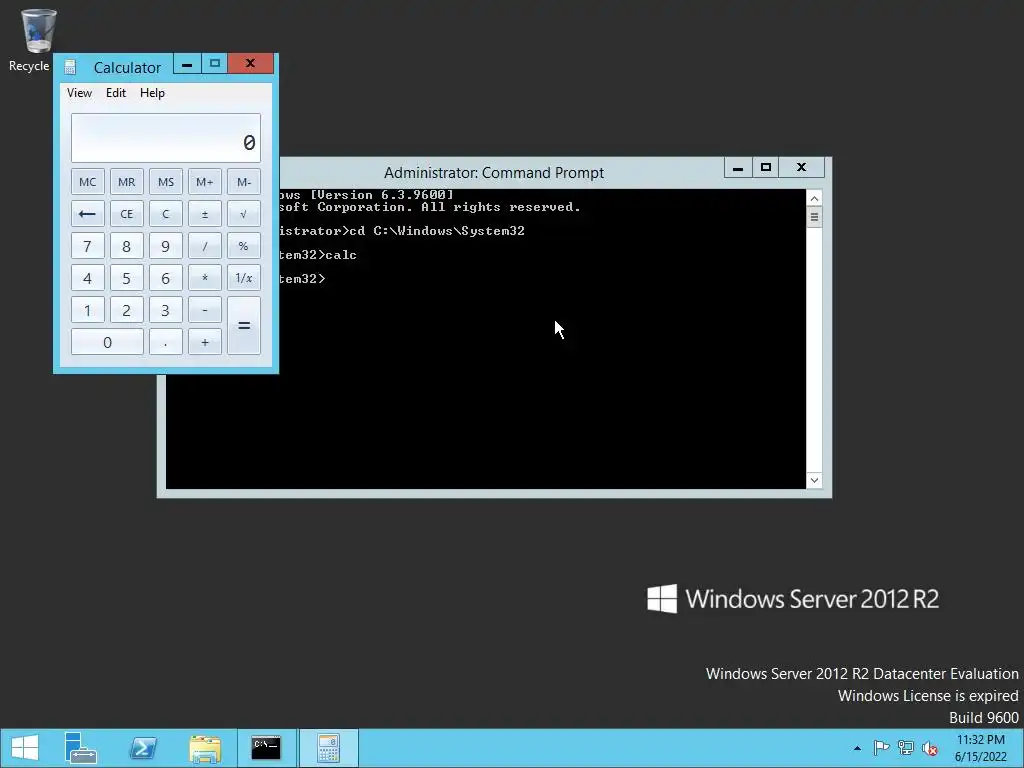Click the Command Prompt scrollbar thumb

click(x=814, y=217)
